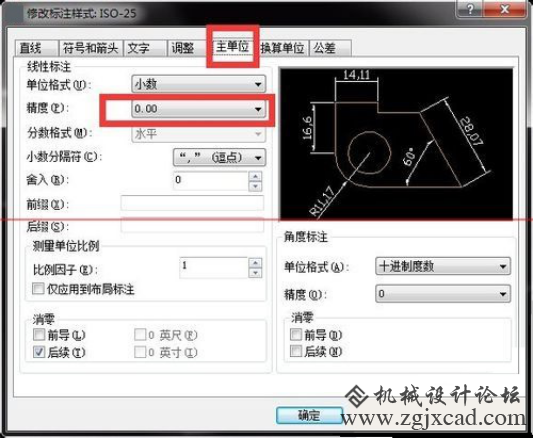Click the 前缀 text field

192,204
